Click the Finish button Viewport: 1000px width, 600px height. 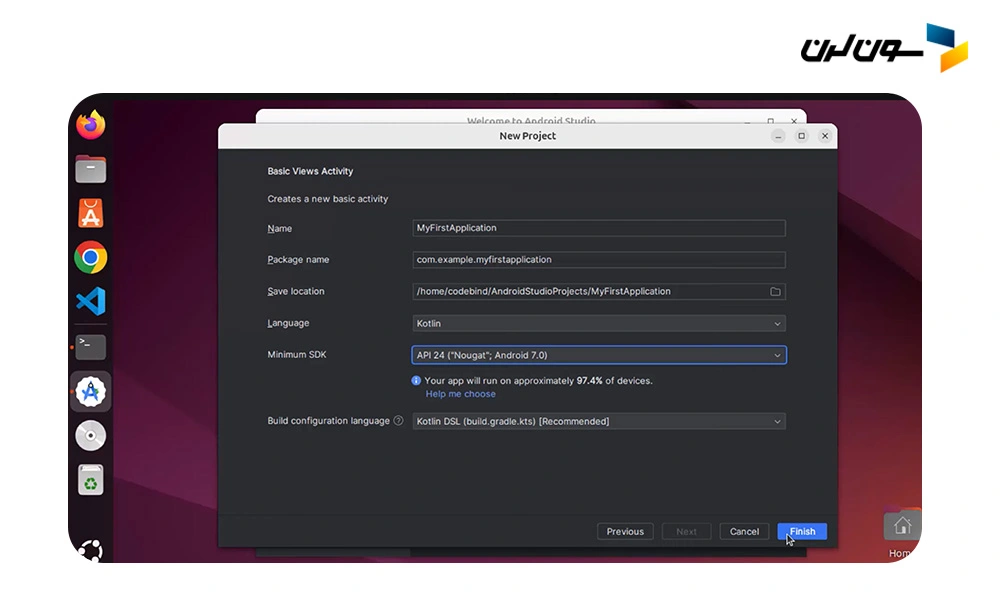pos(802,532)
